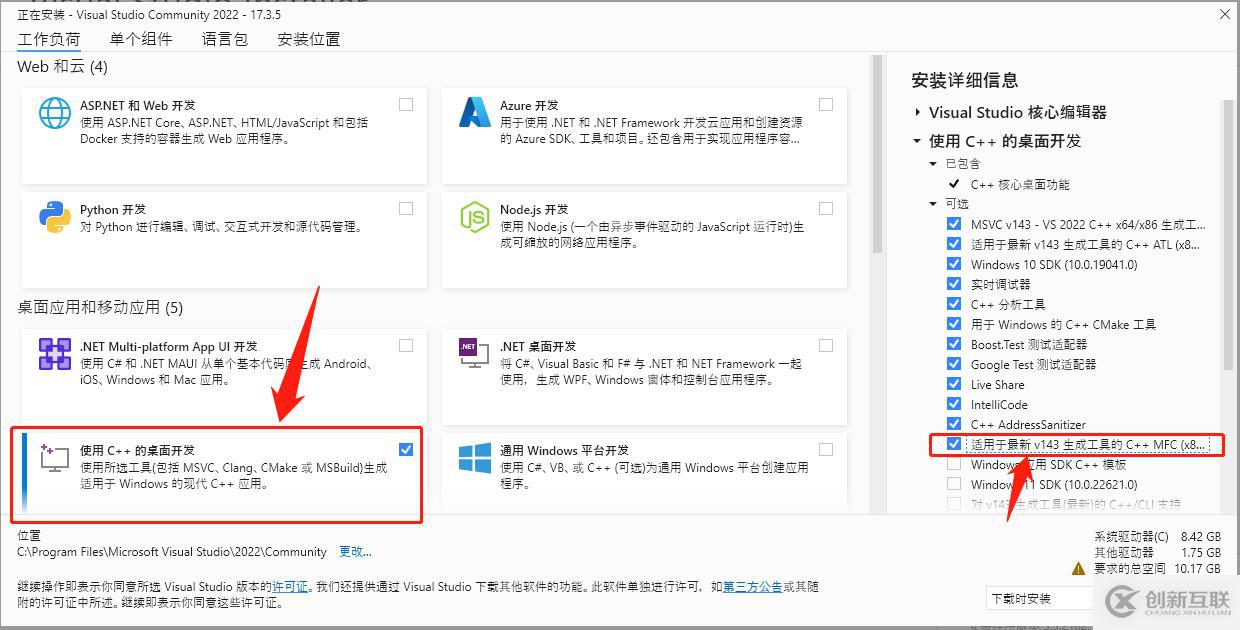Viewport: 1240px width, 630px height.
Task: Uncheck Boost.Test 测试适配器
Action: coord(954,344)
